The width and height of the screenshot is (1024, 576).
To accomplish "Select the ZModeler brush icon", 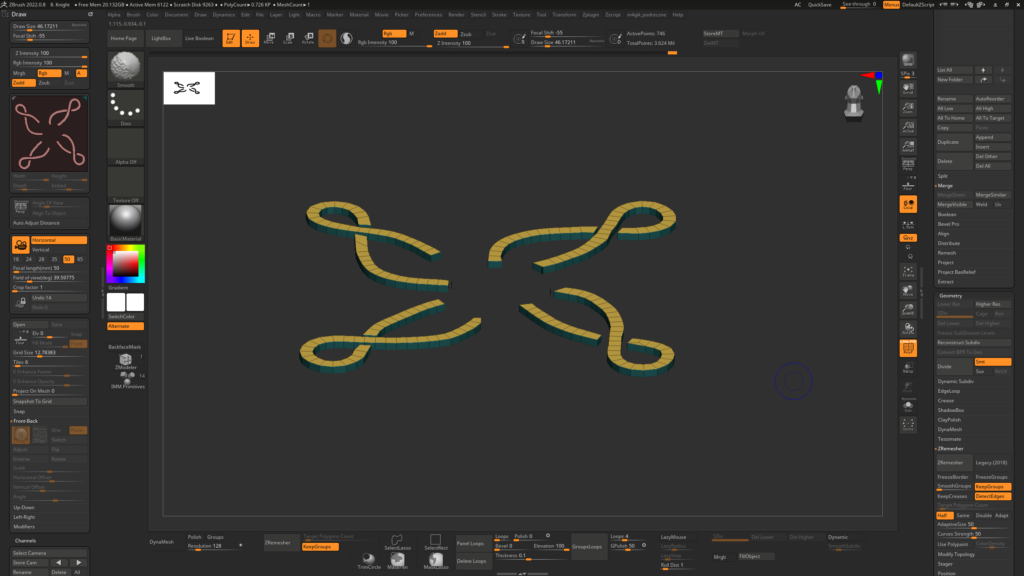I will tap(126, 361).
